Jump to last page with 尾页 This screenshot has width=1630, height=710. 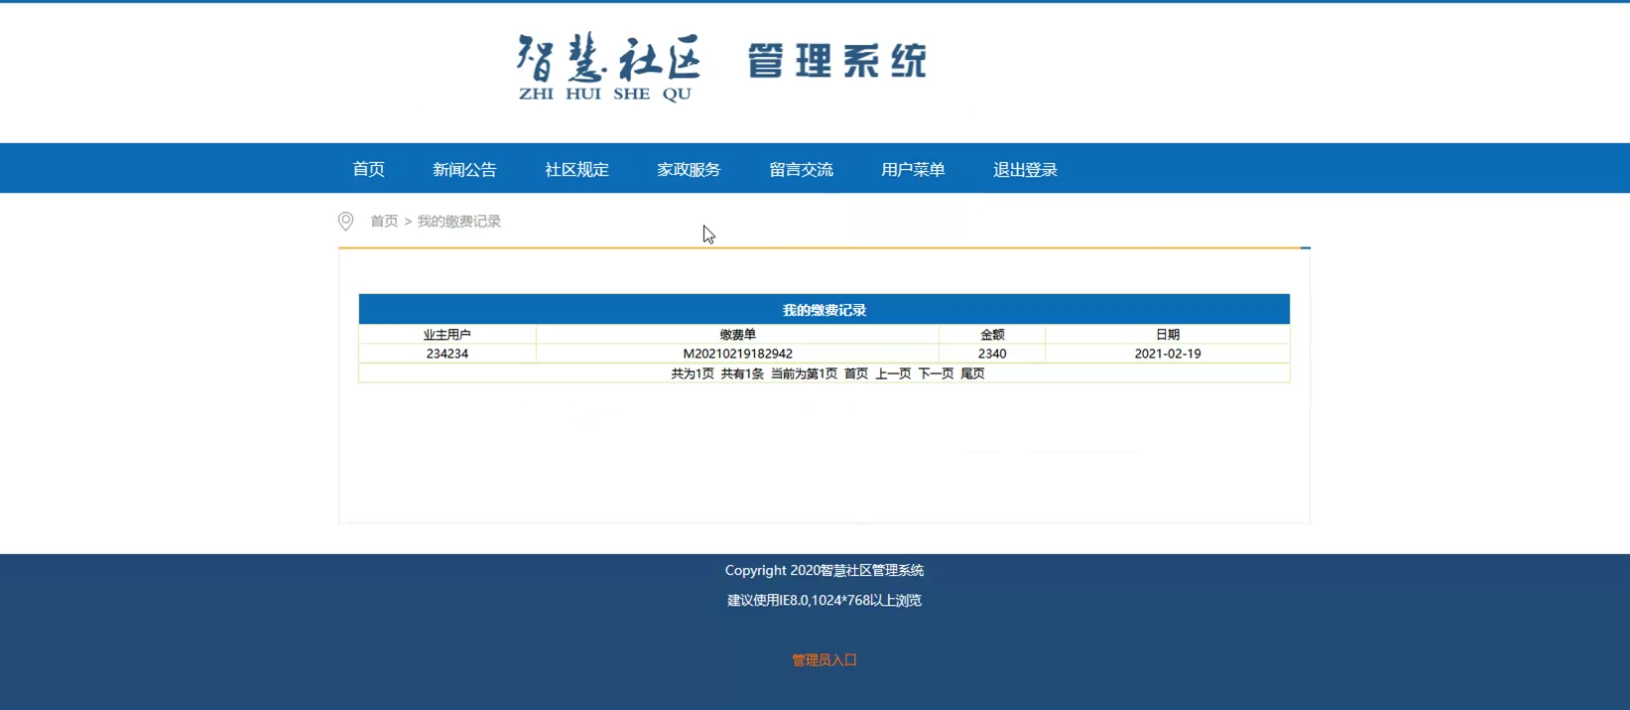pyautogui.click(x=972, y=374)
